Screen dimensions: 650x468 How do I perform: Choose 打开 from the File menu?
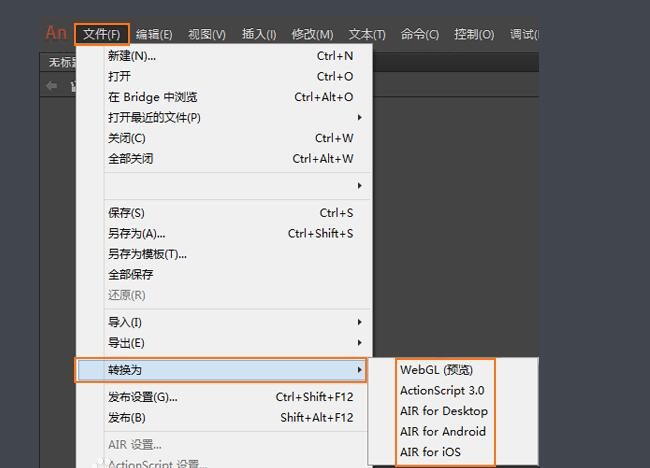pos(225,76)
